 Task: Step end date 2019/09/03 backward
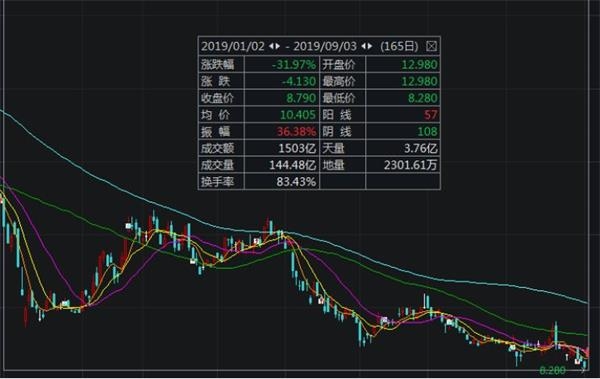tap(363, 46)
